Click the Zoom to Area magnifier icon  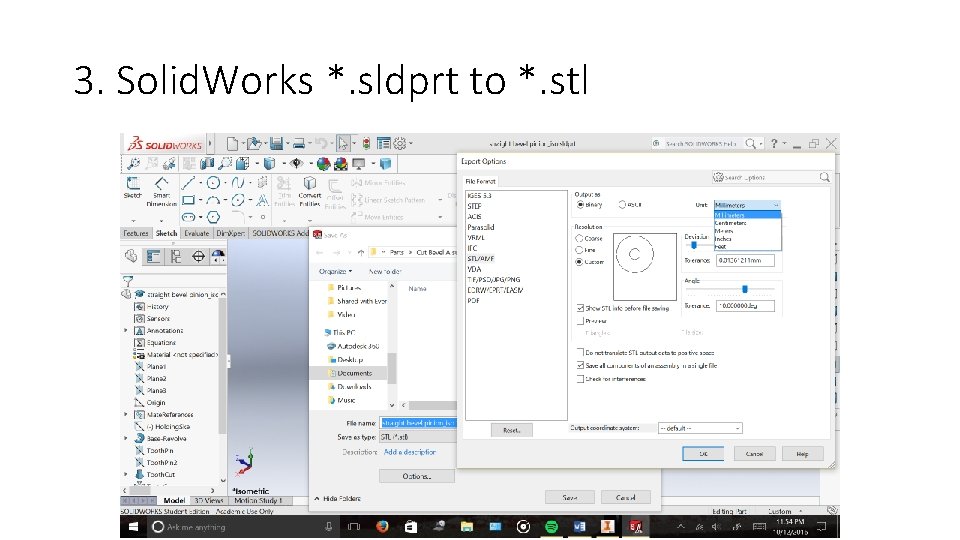point(225,163)
